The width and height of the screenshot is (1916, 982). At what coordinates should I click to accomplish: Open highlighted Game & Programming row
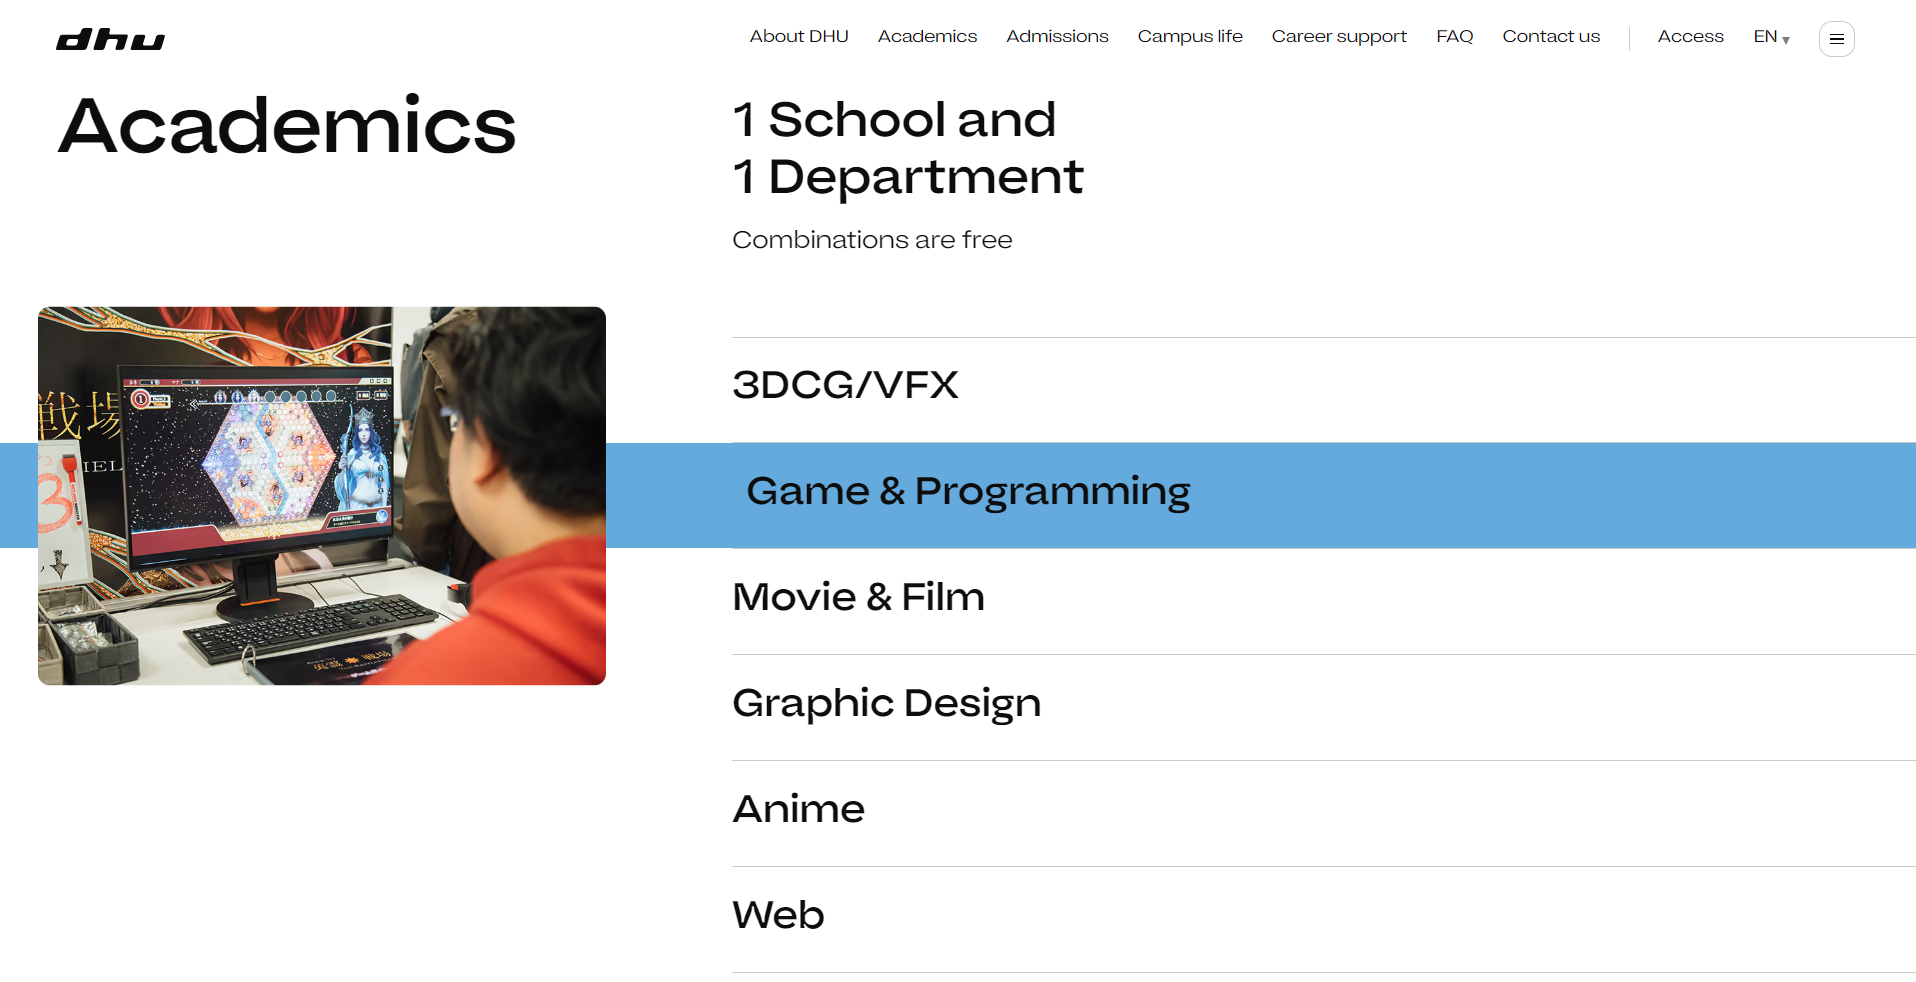[967, 492]
